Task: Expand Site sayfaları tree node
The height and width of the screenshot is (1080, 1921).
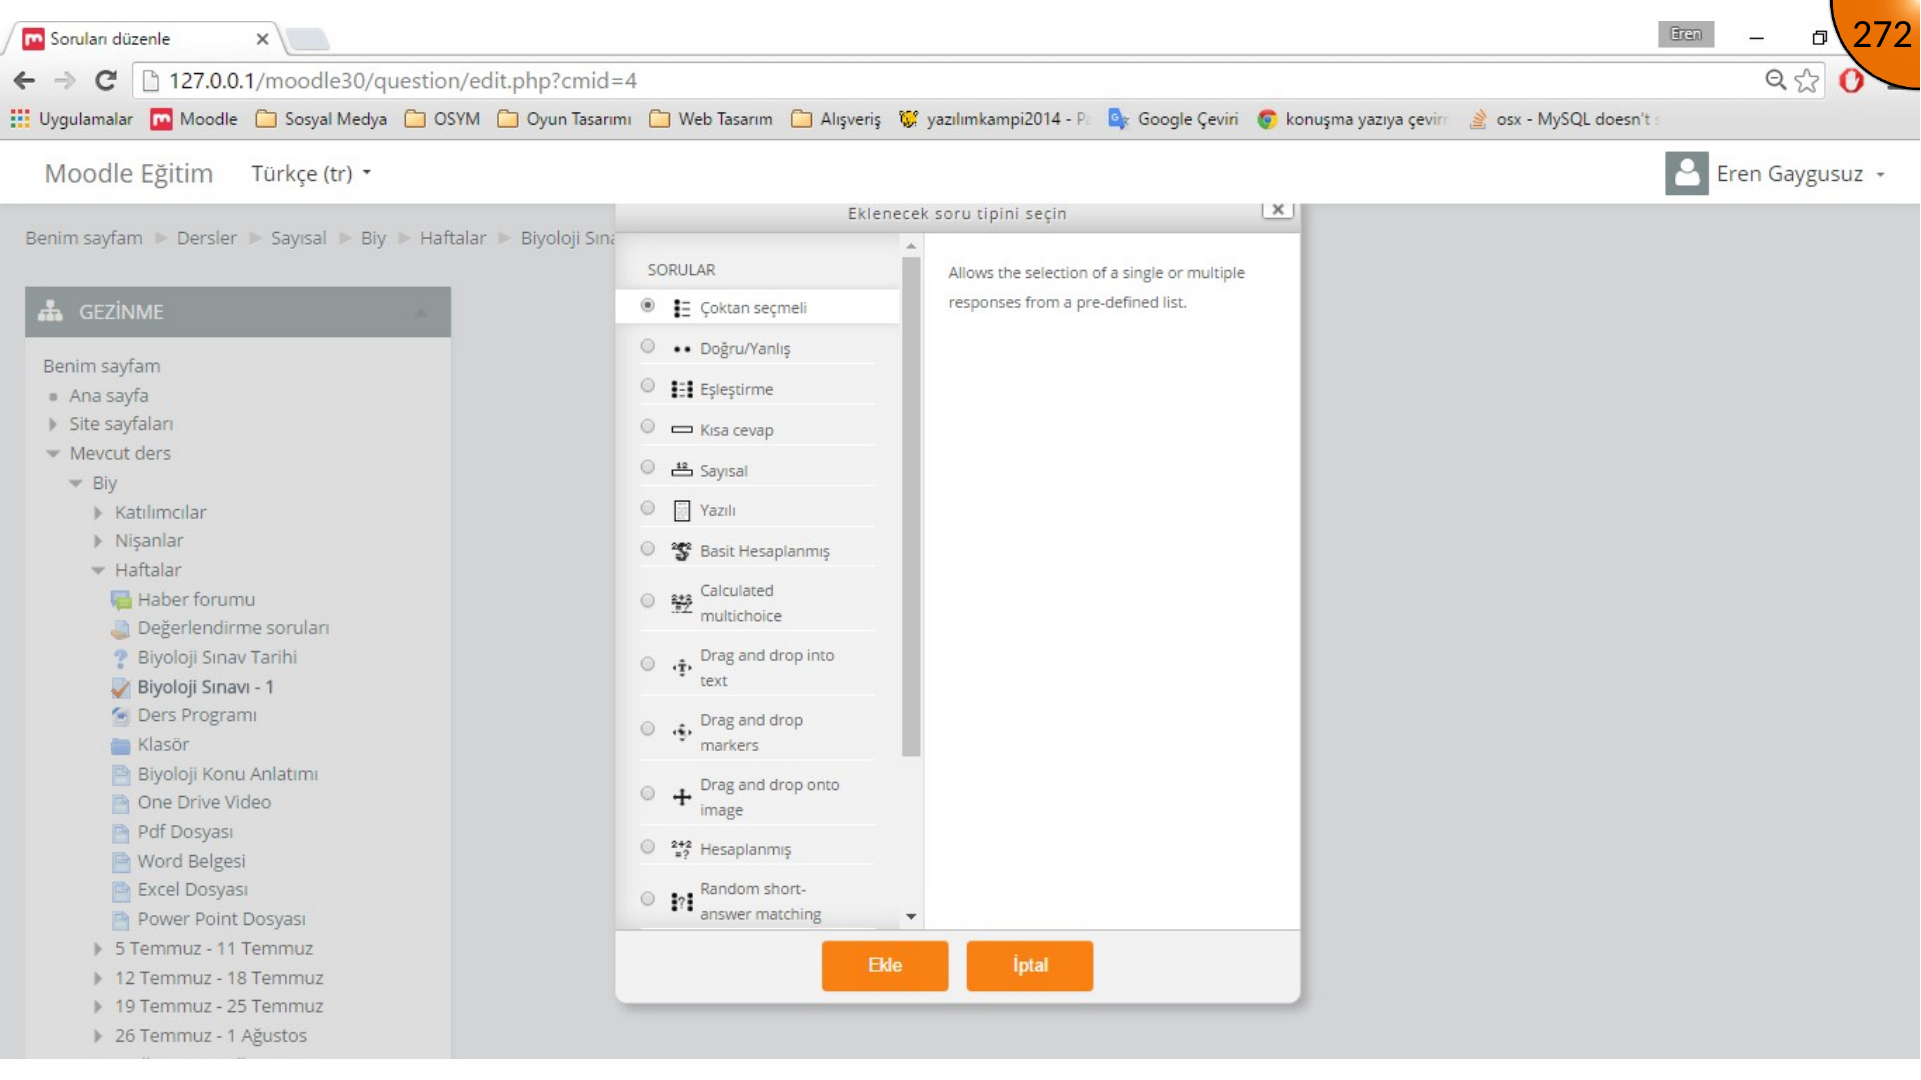Action: click(53, 425)
